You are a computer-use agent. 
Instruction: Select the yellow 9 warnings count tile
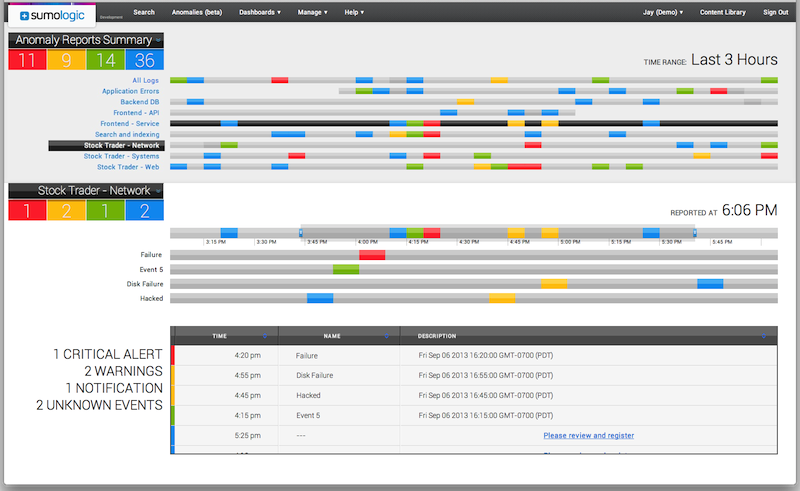[x=66, y=60]
